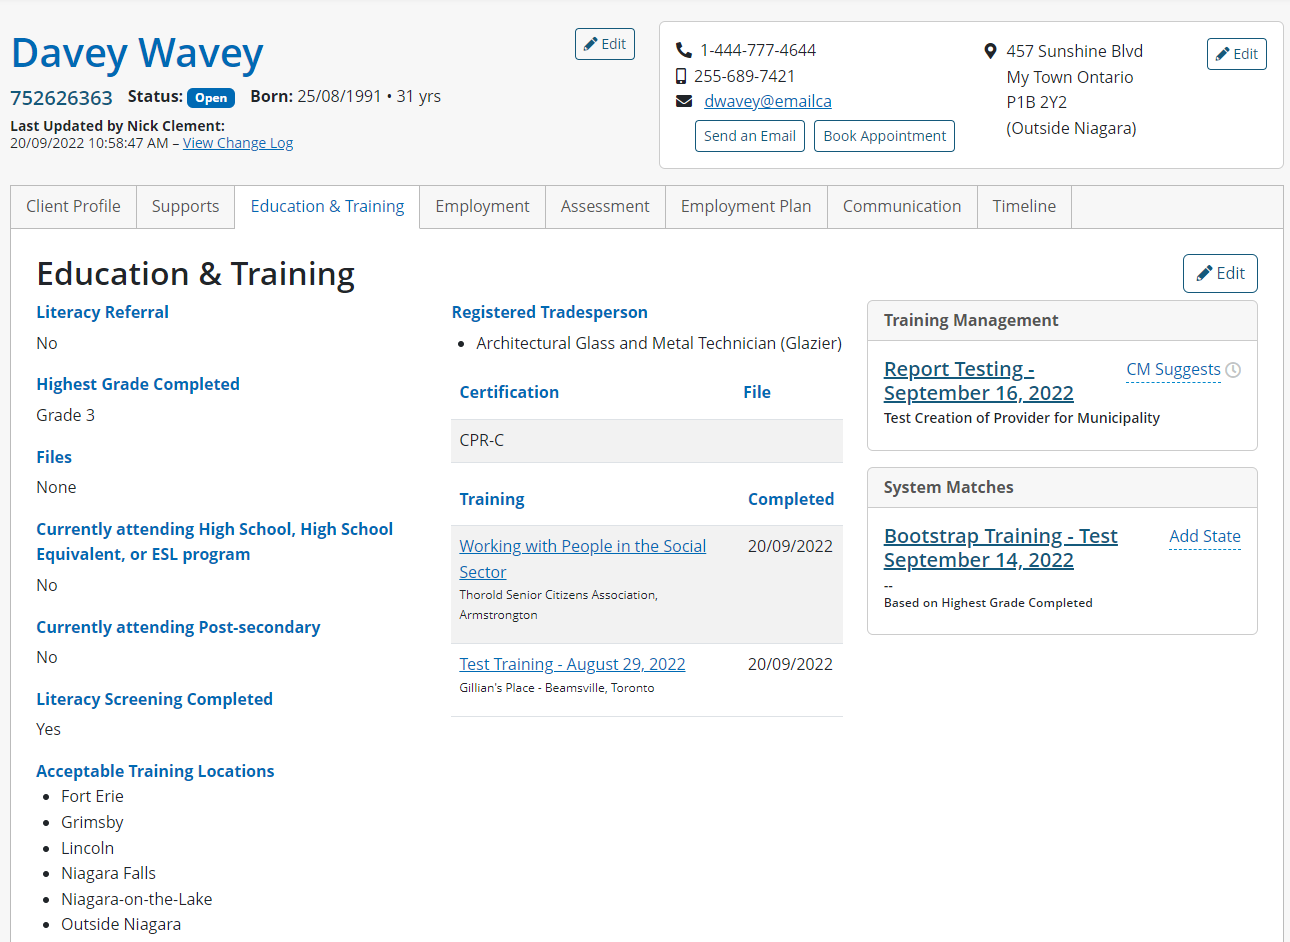This screenshot has height=942, width=1290.
Task: Open the View Change Log link
Action: pos(237,143)
